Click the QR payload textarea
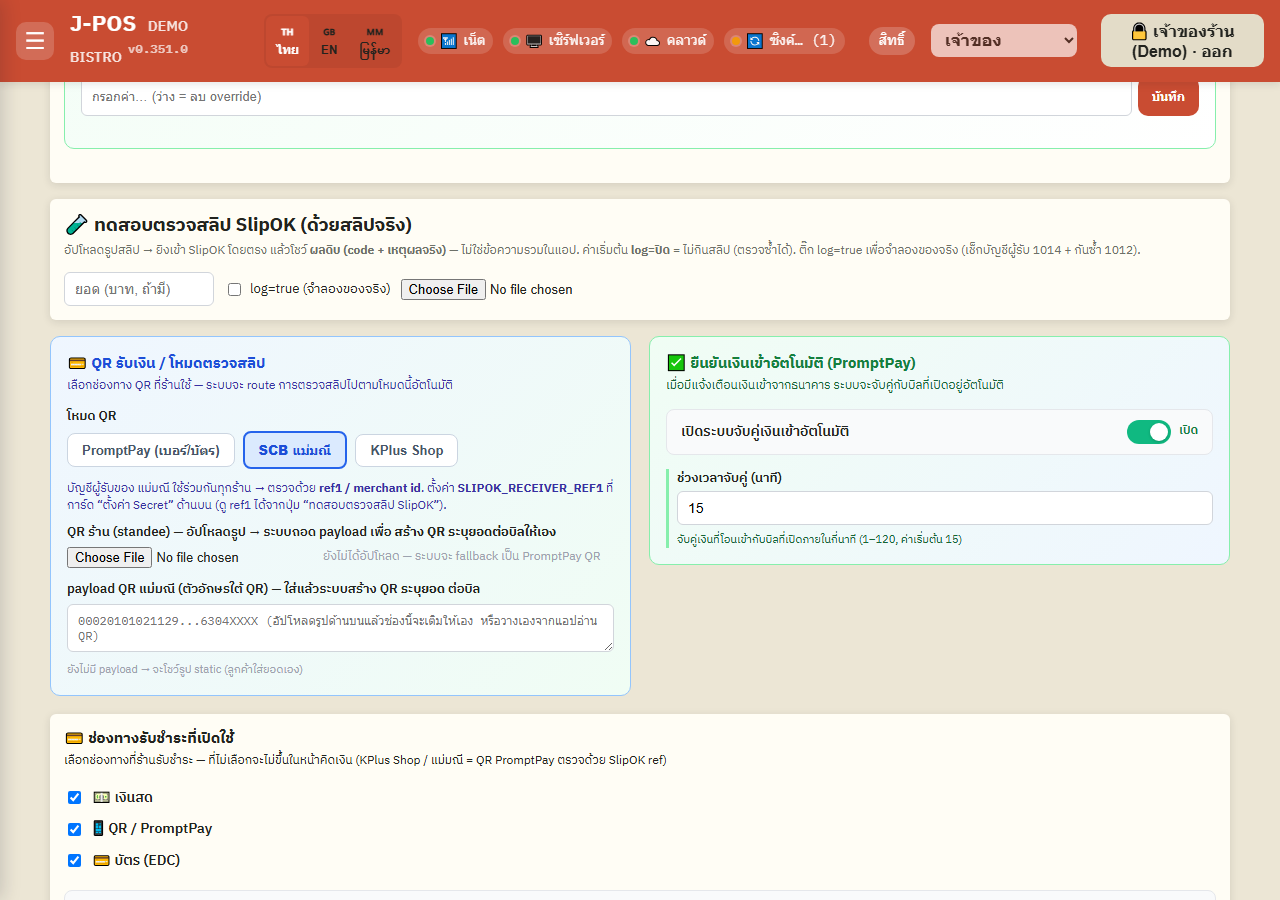This screenshot has width=1280, height=900. [x=340, y=628]
